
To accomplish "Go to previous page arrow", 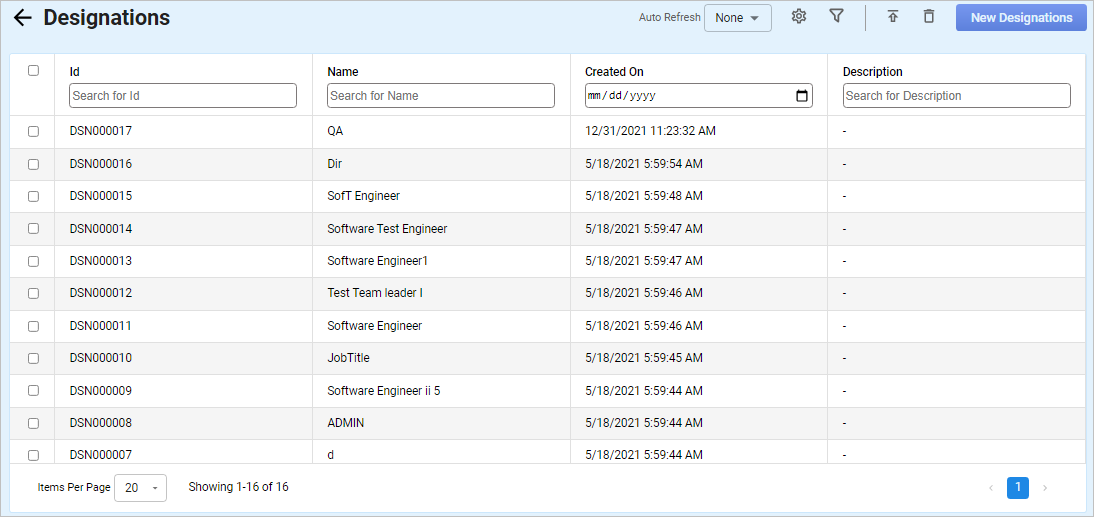I will 991,488.
